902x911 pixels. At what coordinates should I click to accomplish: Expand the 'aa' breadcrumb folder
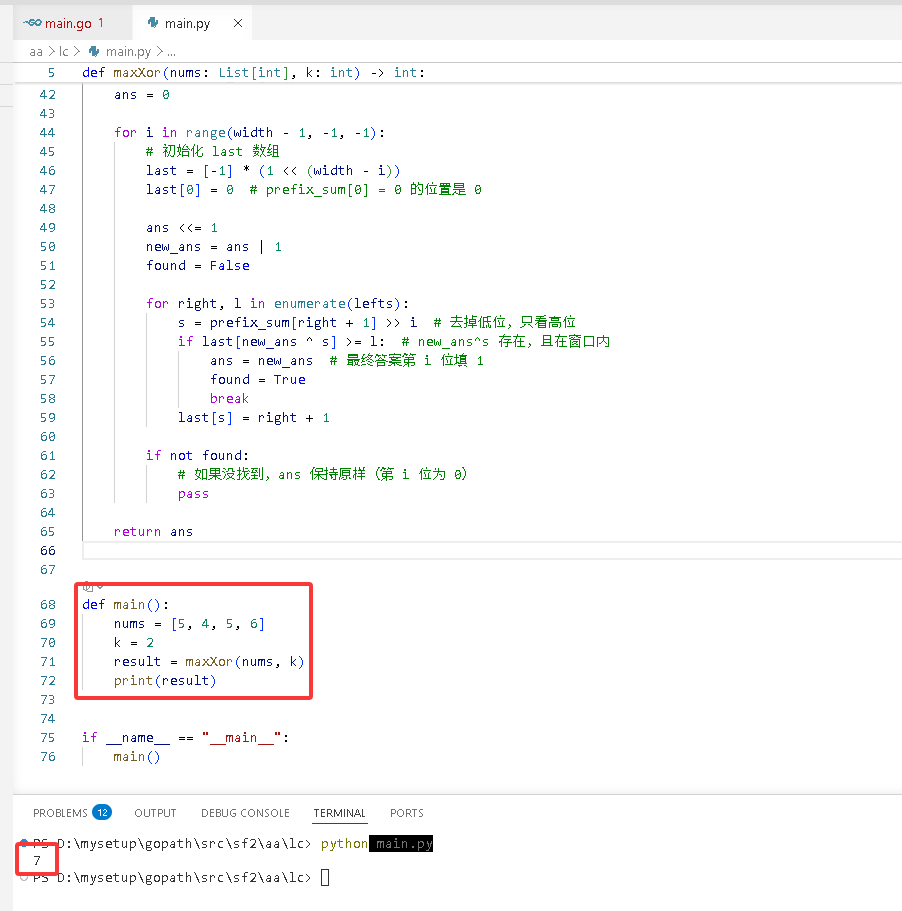click(36, 52)
